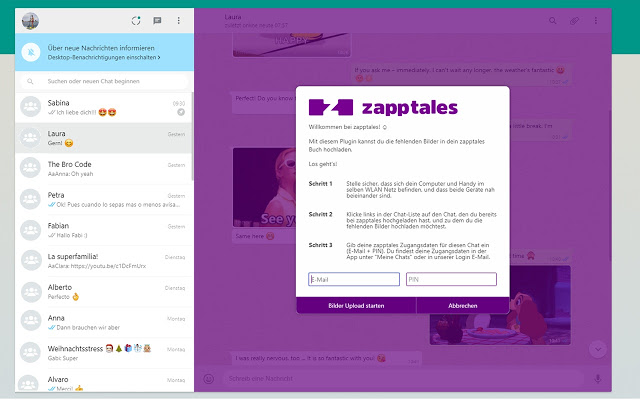This screenshot has height=400, width=640.
Task: Click Anna's avatar icon
Action: (x=31, y=322)
